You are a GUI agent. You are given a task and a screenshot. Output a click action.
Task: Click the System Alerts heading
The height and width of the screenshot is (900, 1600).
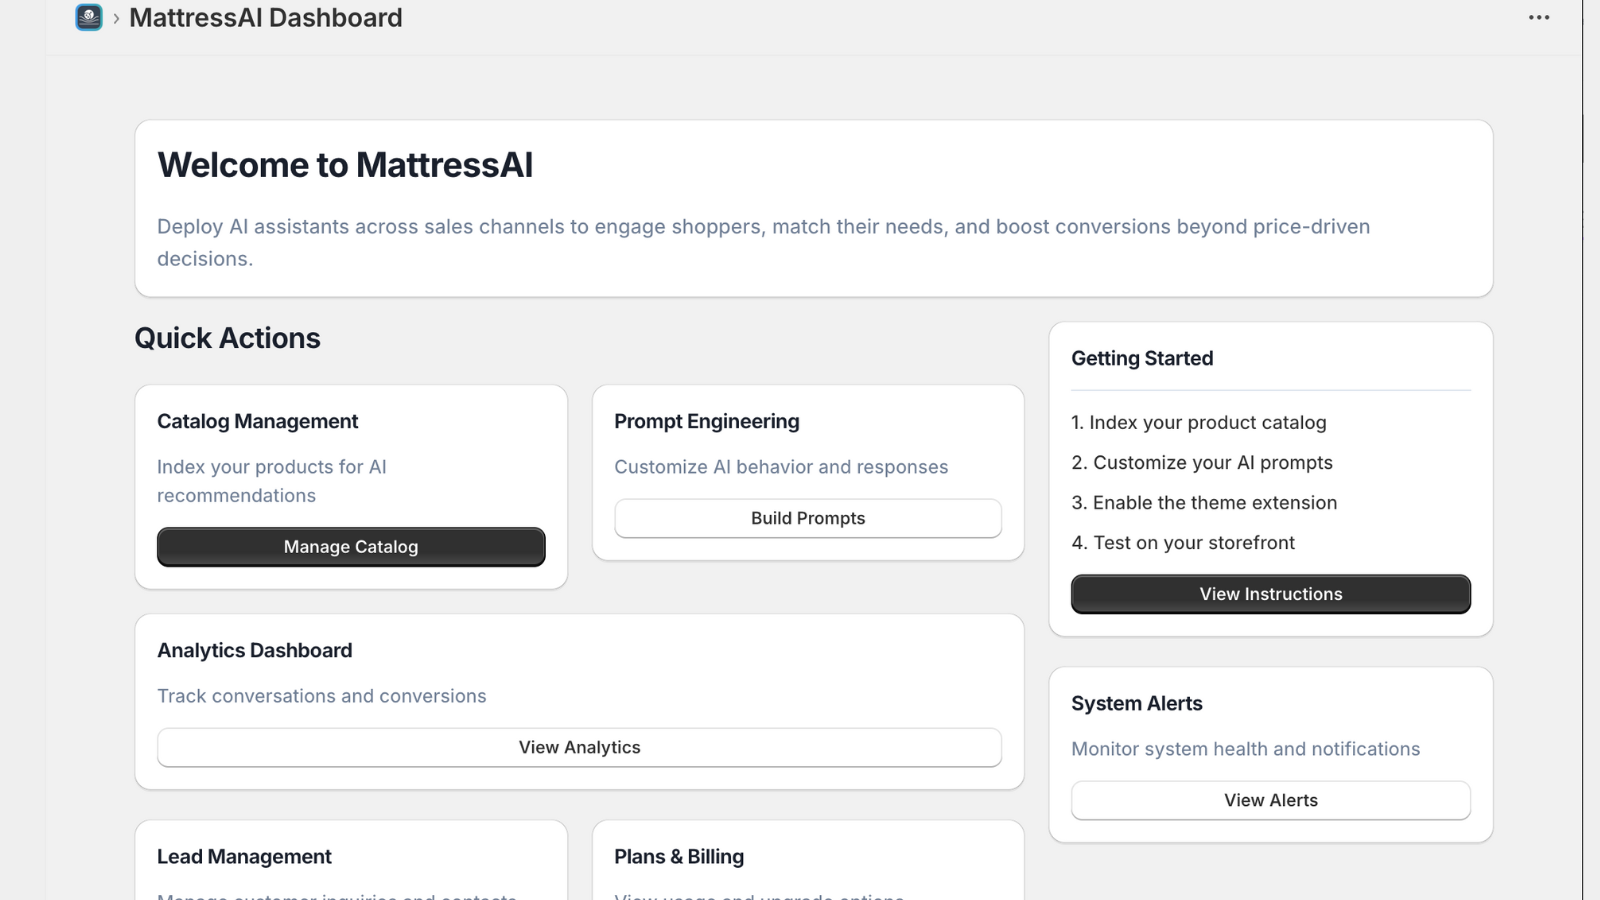click(1136, 703)
